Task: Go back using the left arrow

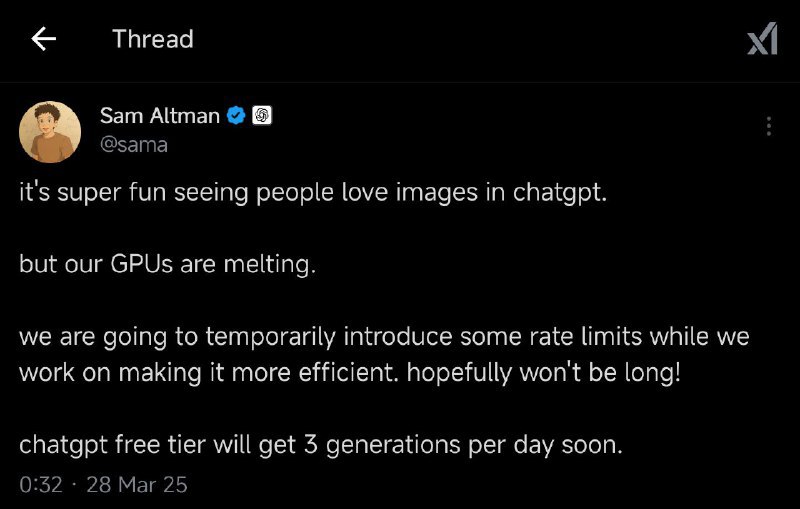Action: click(x=43, y=39)
